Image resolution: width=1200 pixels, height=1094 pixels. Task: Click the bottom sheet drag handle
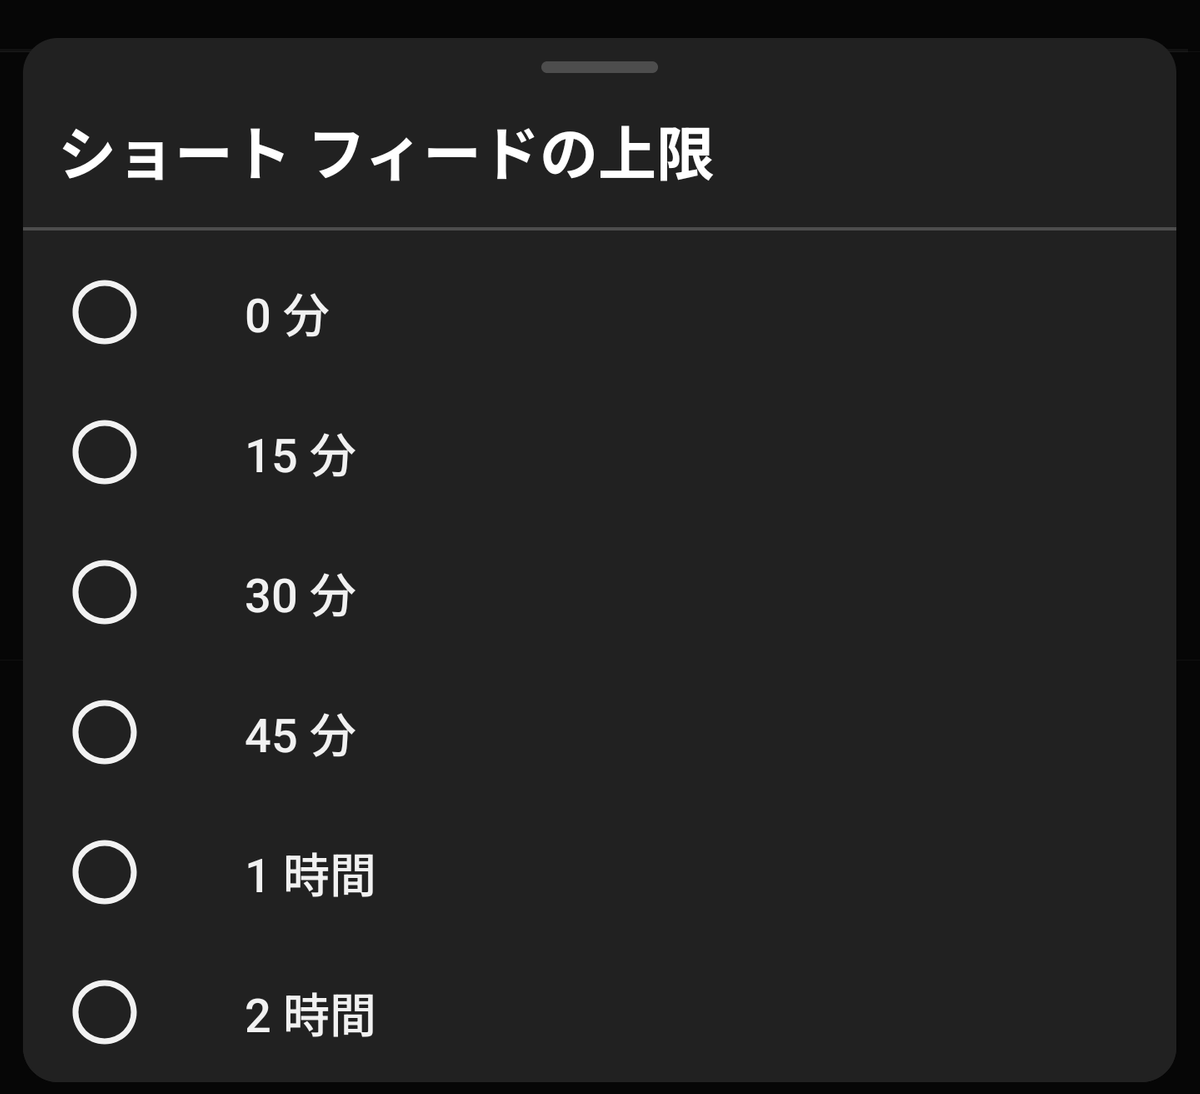coord(599,67)
